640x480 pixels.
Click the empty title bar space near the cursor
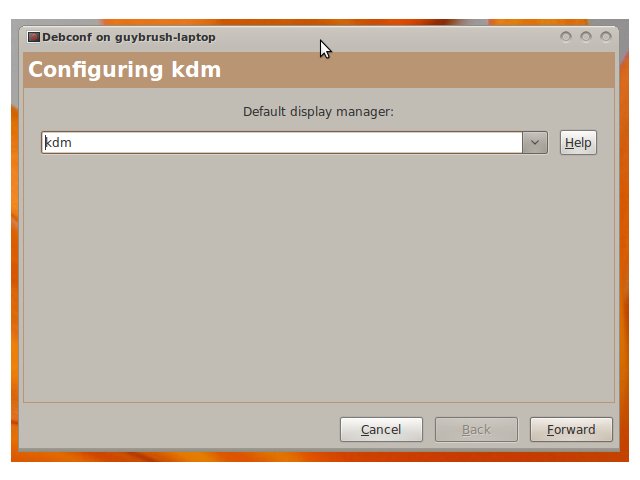pos(388,37)
